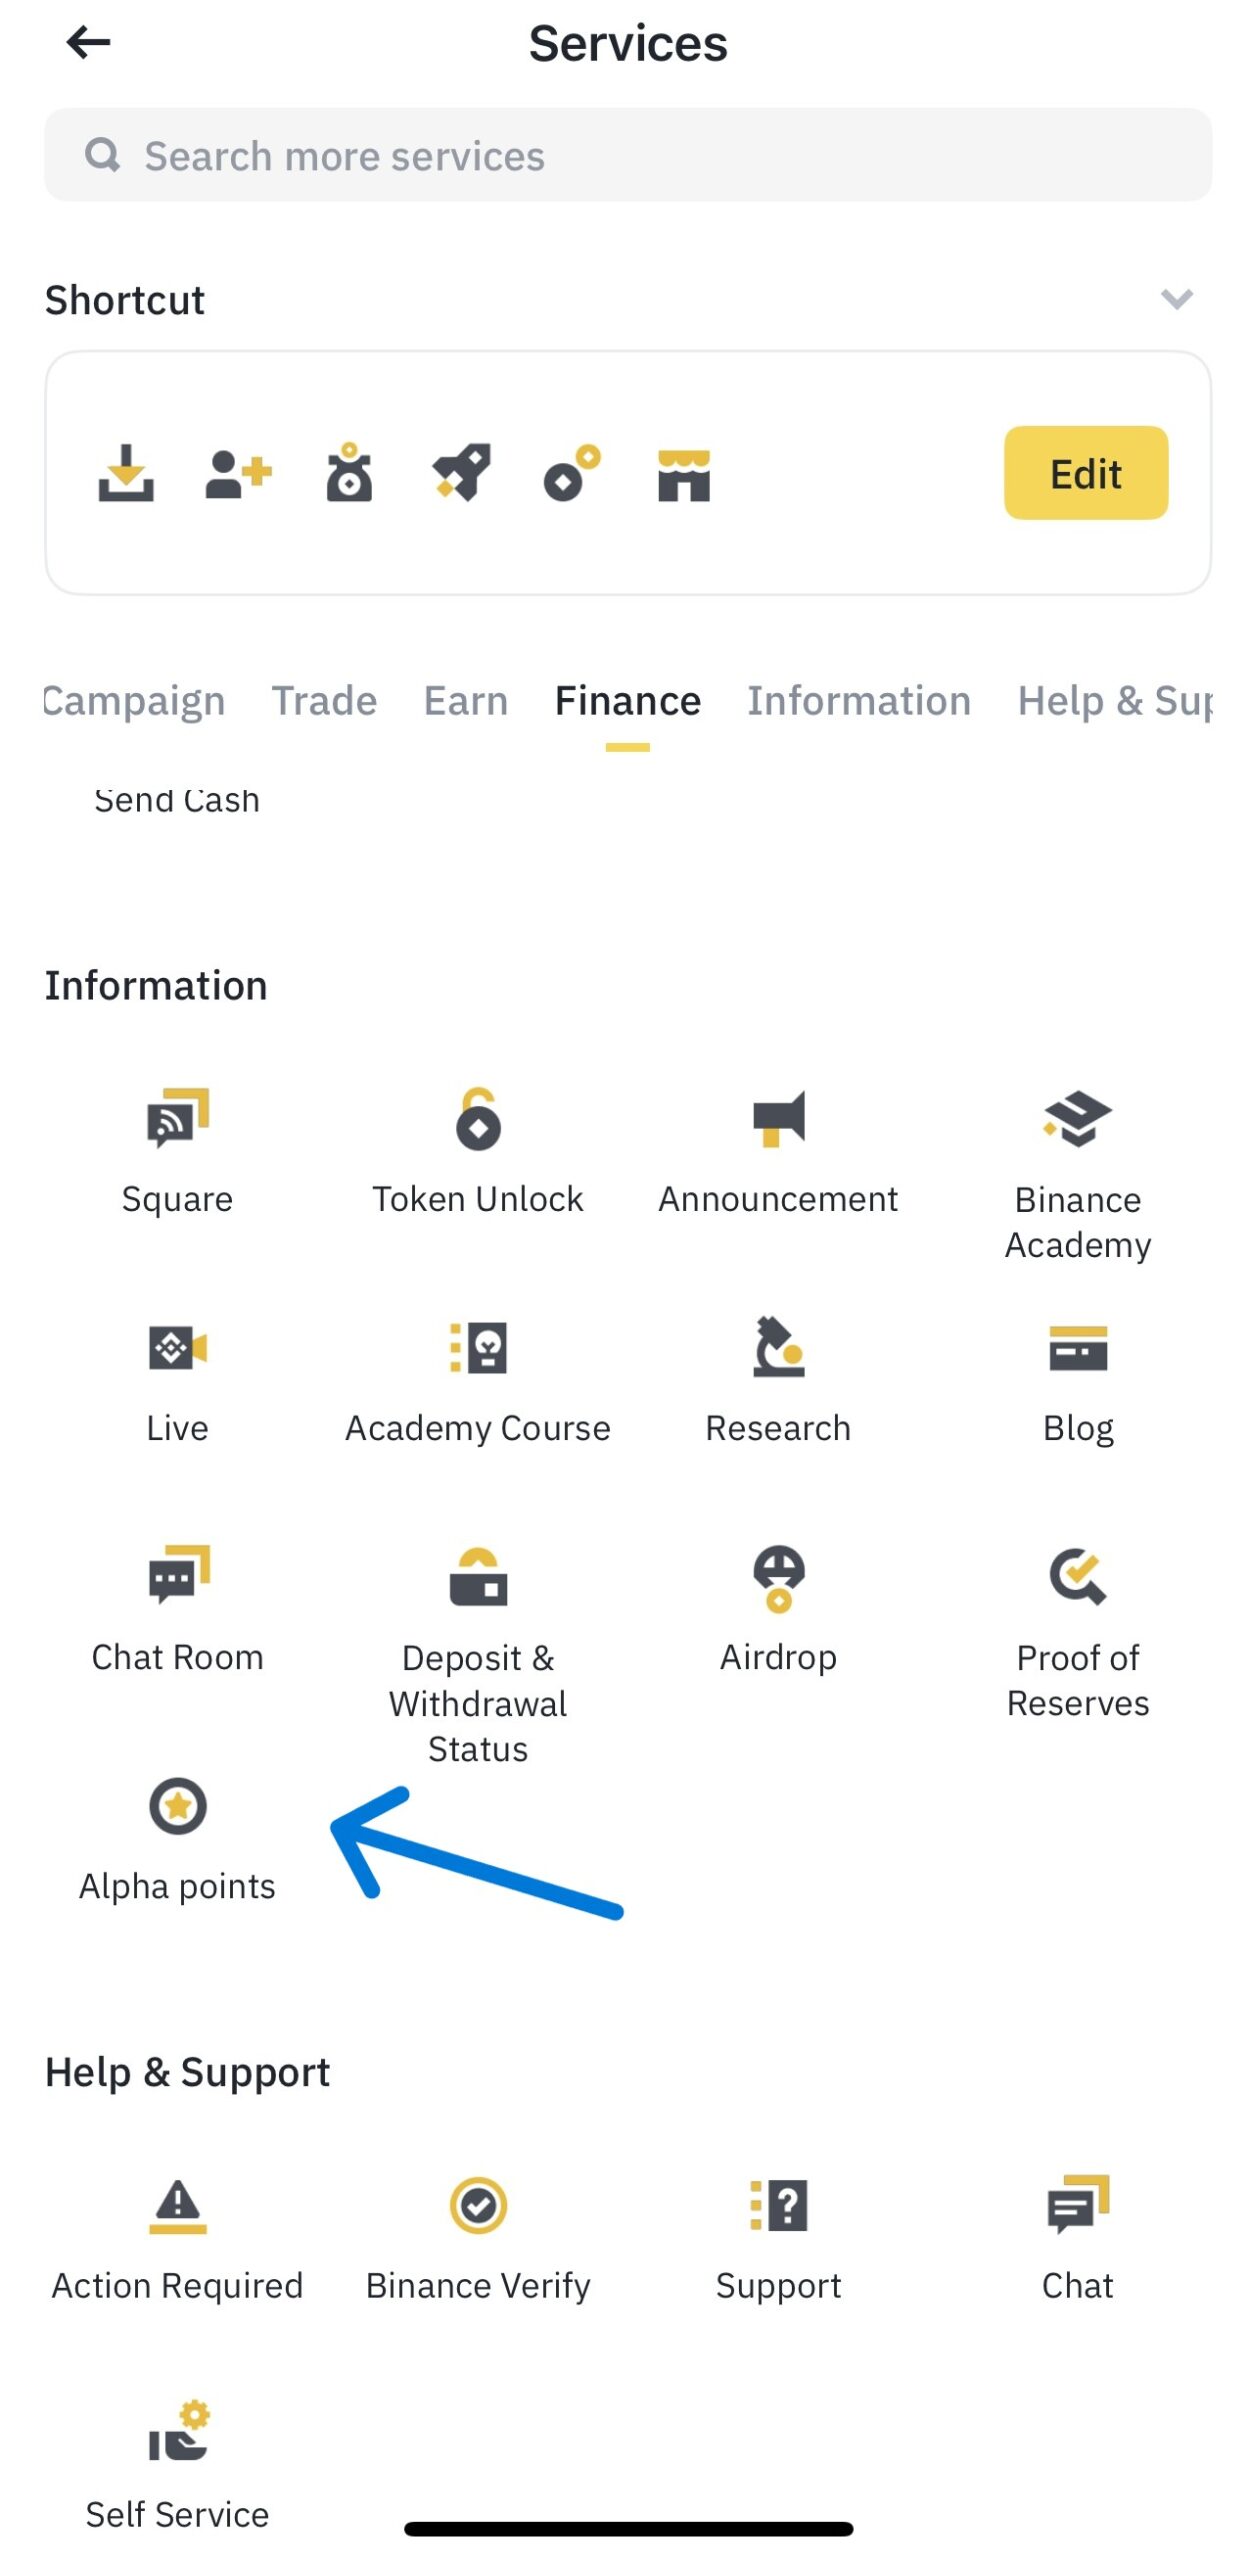
Task: Tap the Square feed icon
Action: (177, 1119)
